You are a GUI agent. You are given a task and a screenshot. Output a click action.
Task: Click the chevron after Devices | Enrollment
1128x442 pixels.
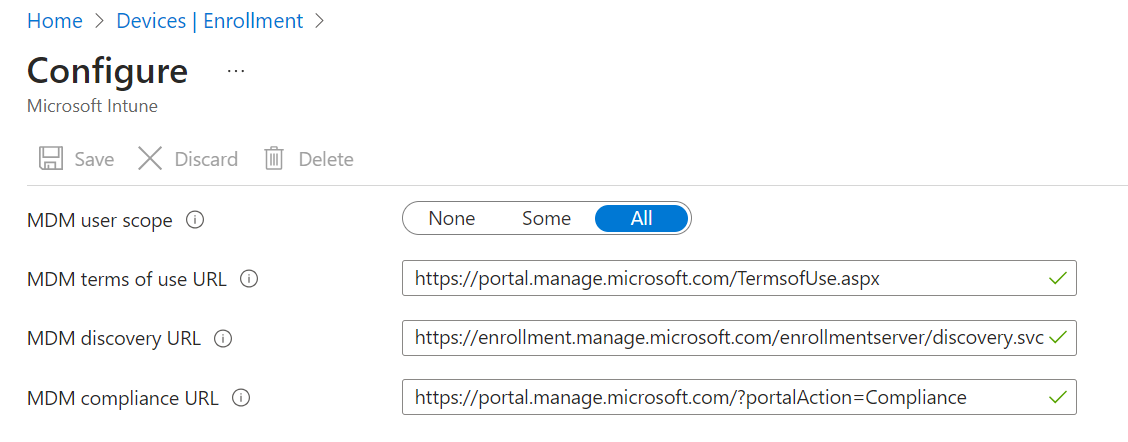click(x=320, y=20)
